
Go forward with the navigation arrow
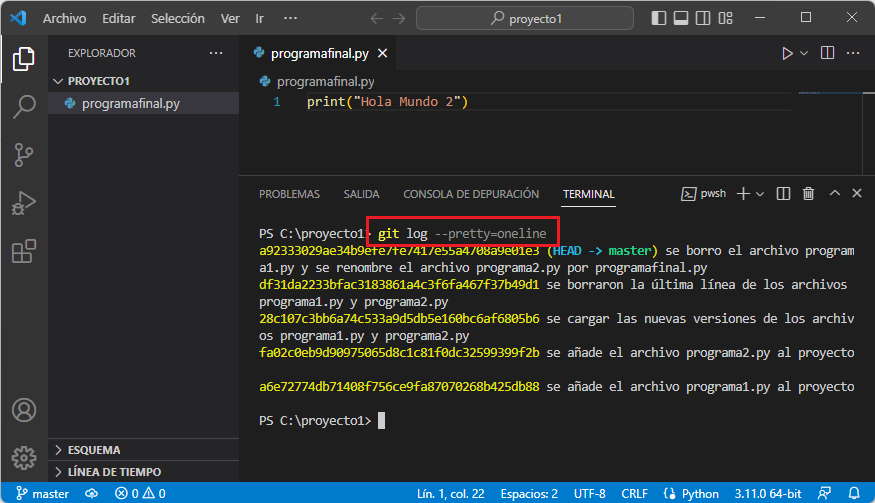pyautogui.click(x=398, y=18)
